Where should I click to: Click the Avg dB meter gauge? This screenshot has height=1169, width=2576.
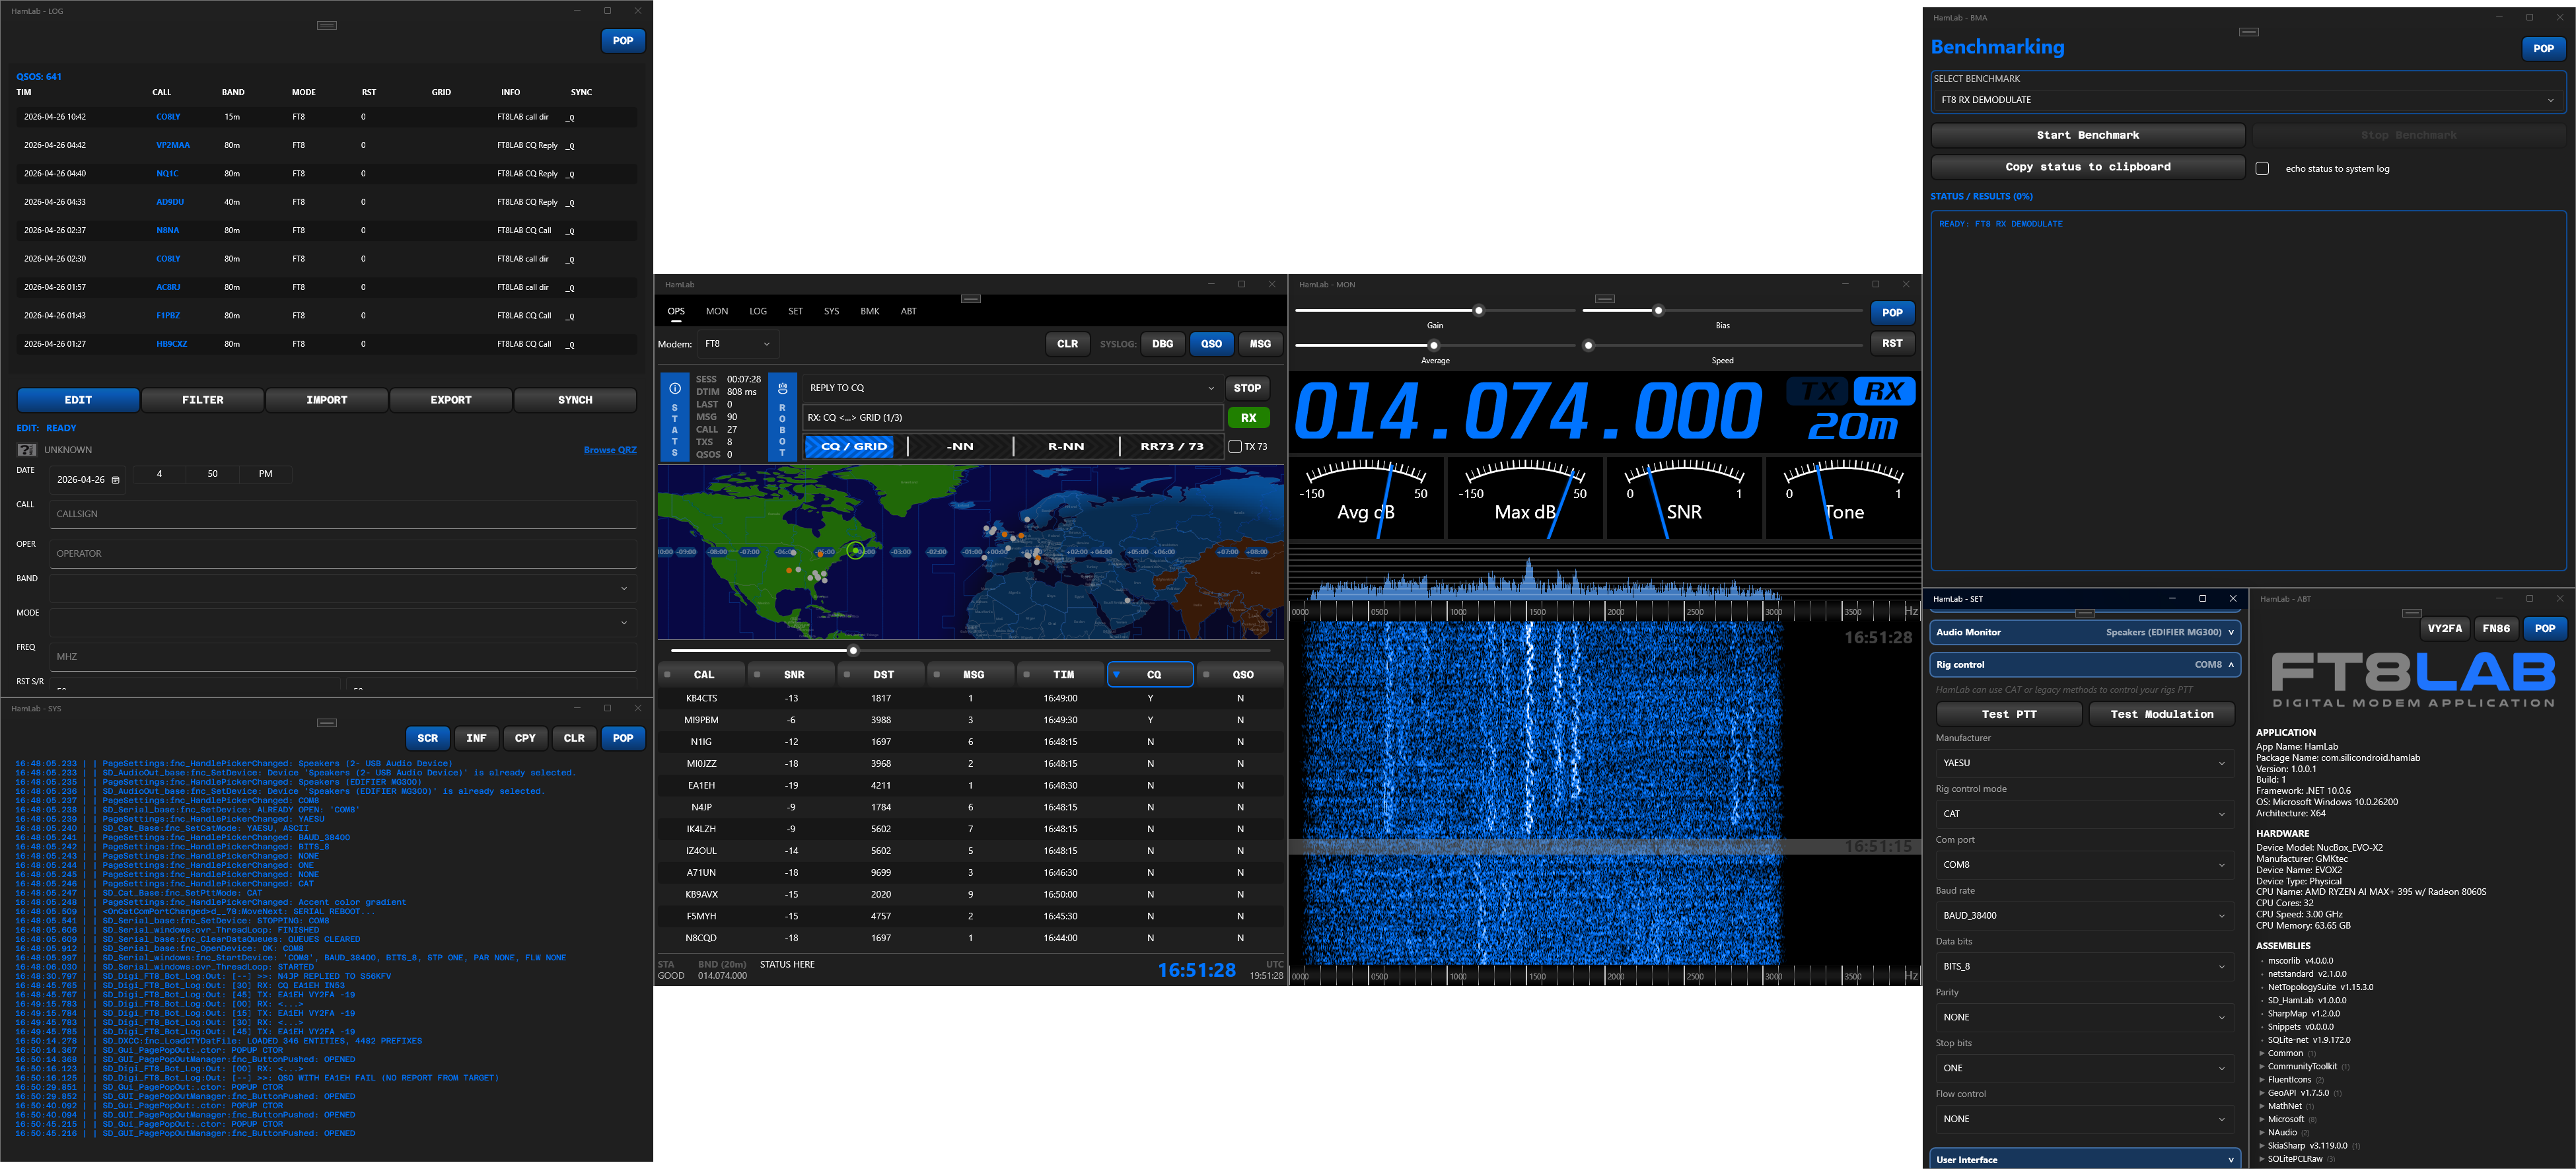1366,498
